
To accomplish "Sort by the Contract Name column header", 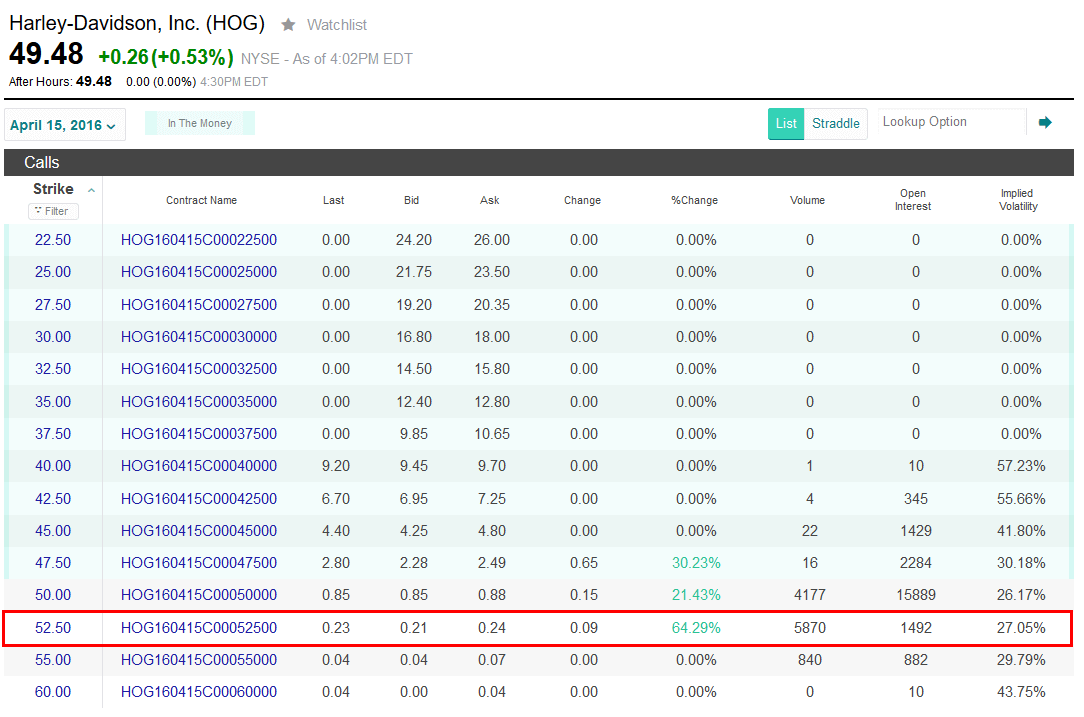I will [201, 201].
